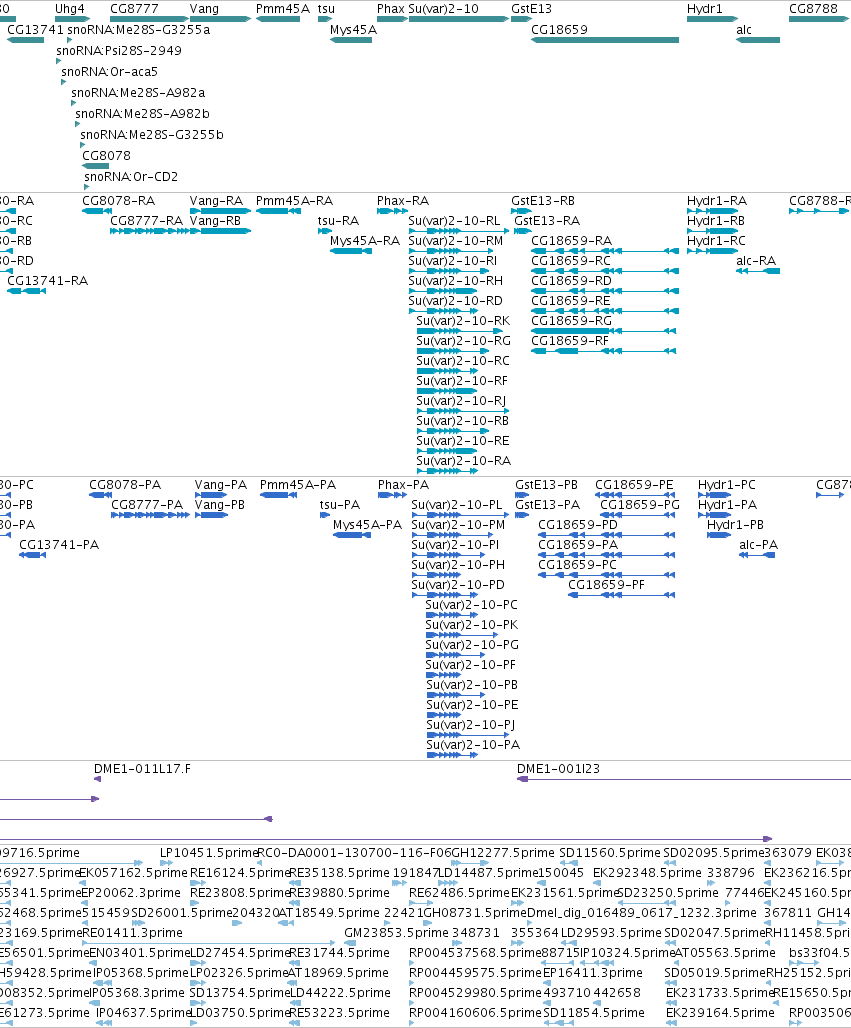This screenshot has height=1028, width=851.
Task: Click the Hydr1-RC transcript label
Action: [x=716, y=241]
